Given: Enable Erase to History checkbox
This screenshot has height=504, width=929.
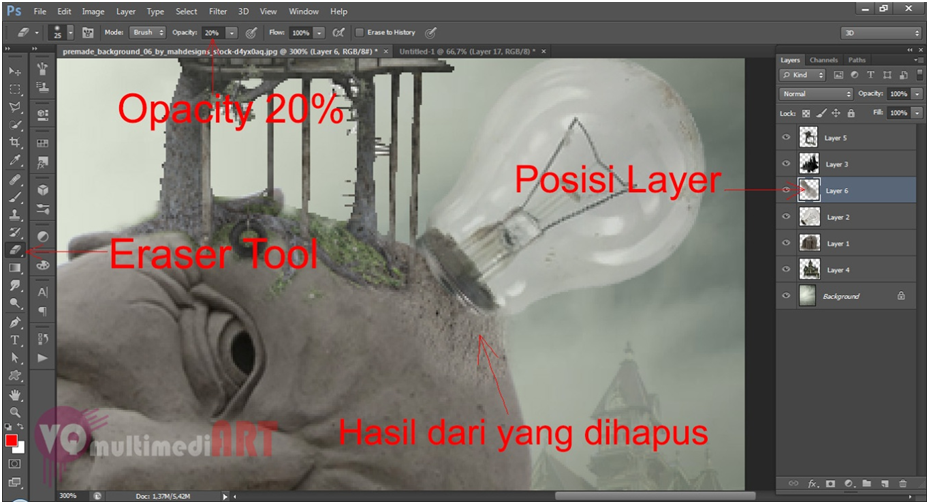Looking at the screenshot, I should pyautogui.click(x=359, y=33).
